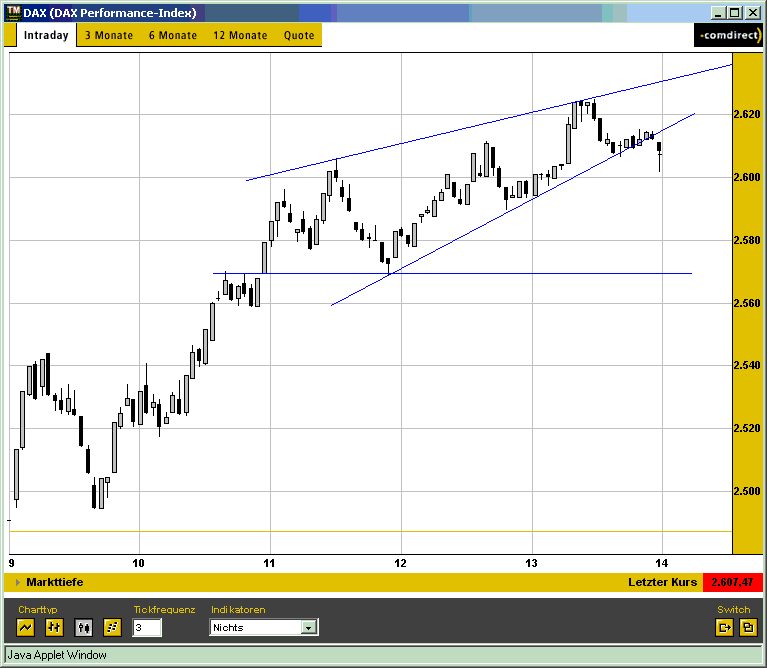This screenshot has height=668, width=767.
Task: Minimize the DAX chart window
Action: click(718, 13)
